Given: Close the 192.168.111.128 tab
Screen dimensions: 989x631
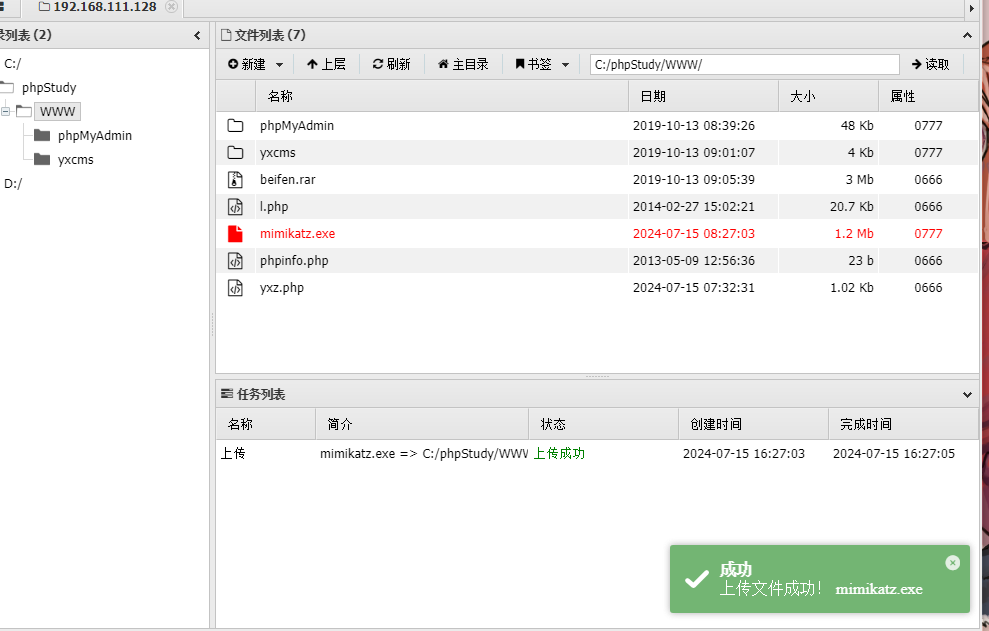Looking at the screenshot, I should [171, 6].
